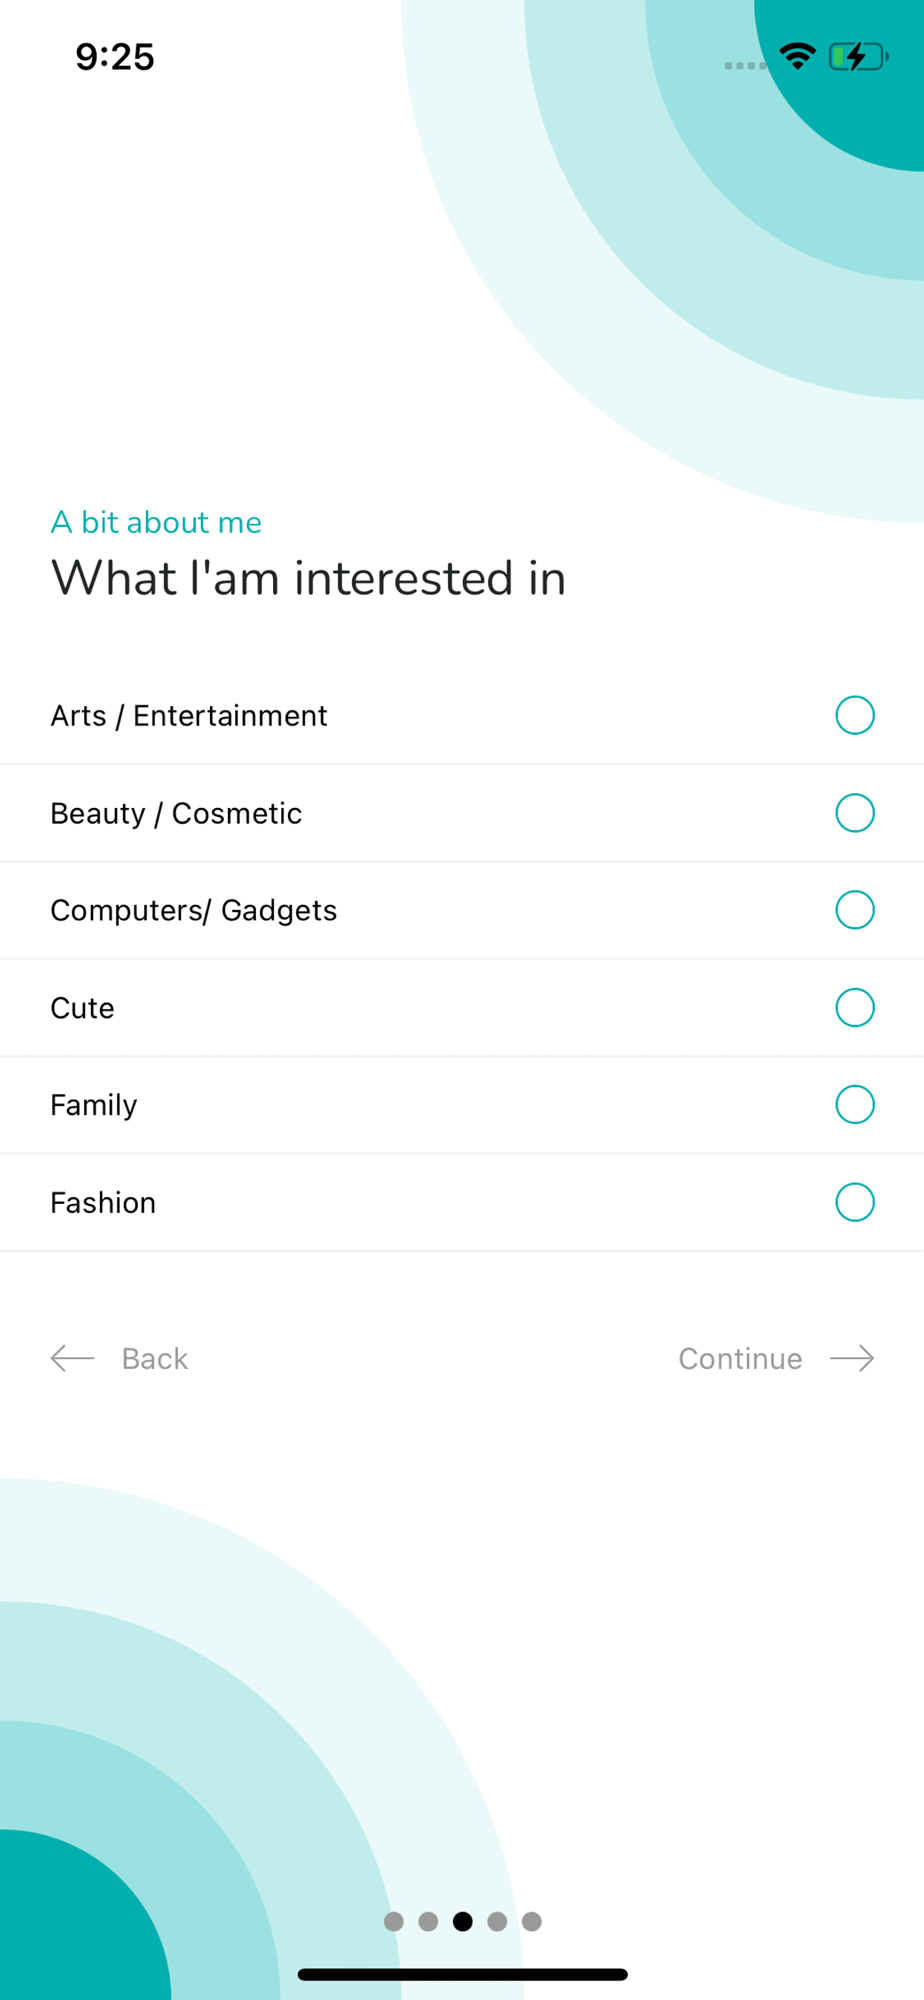Toggle the Fashion interest circle
This screenshot has width=924, height=2000.
tap(855, 1202)
